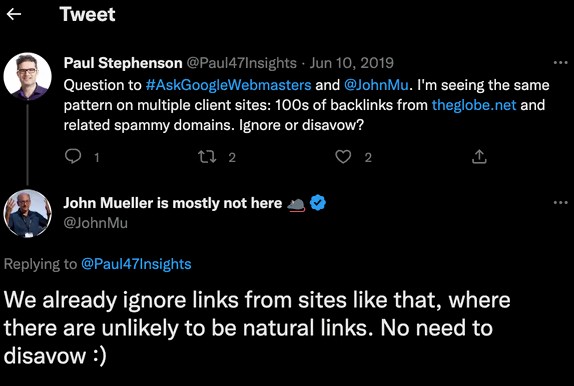574x386 pixels.
Task: Open more options on Paul Stephenson's tweet
Action: tap(560, 63)
